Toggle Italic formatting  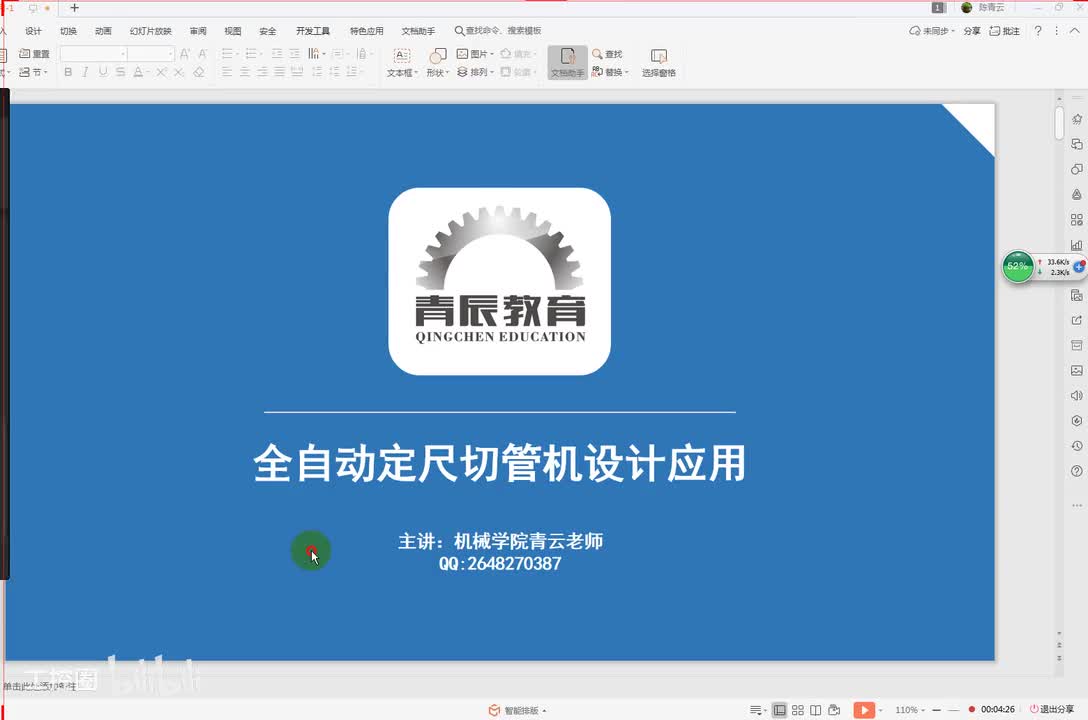(85, 72)
